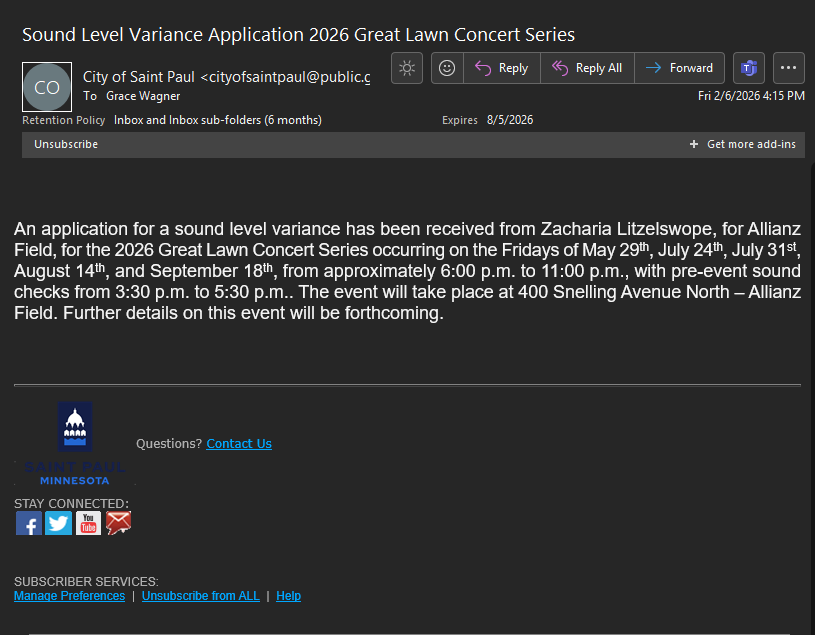The width and height of the screenshot is (815, 635).
Task: Click the Microsoft Teams share icon
Action: pos(748,68)
